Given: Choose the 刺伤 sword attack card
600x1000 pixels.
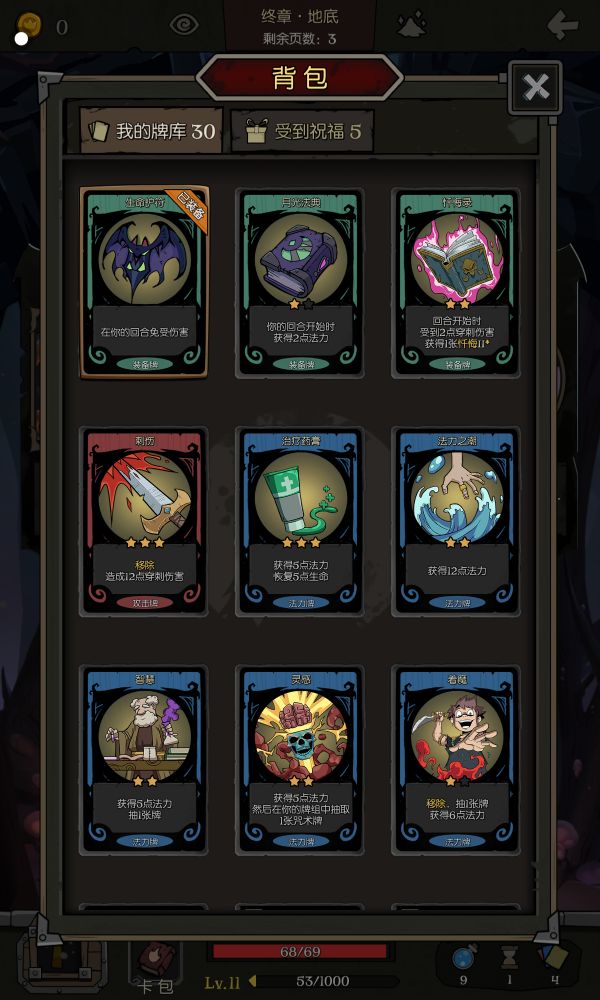Looking at the screenshot, I should [145, 521].
